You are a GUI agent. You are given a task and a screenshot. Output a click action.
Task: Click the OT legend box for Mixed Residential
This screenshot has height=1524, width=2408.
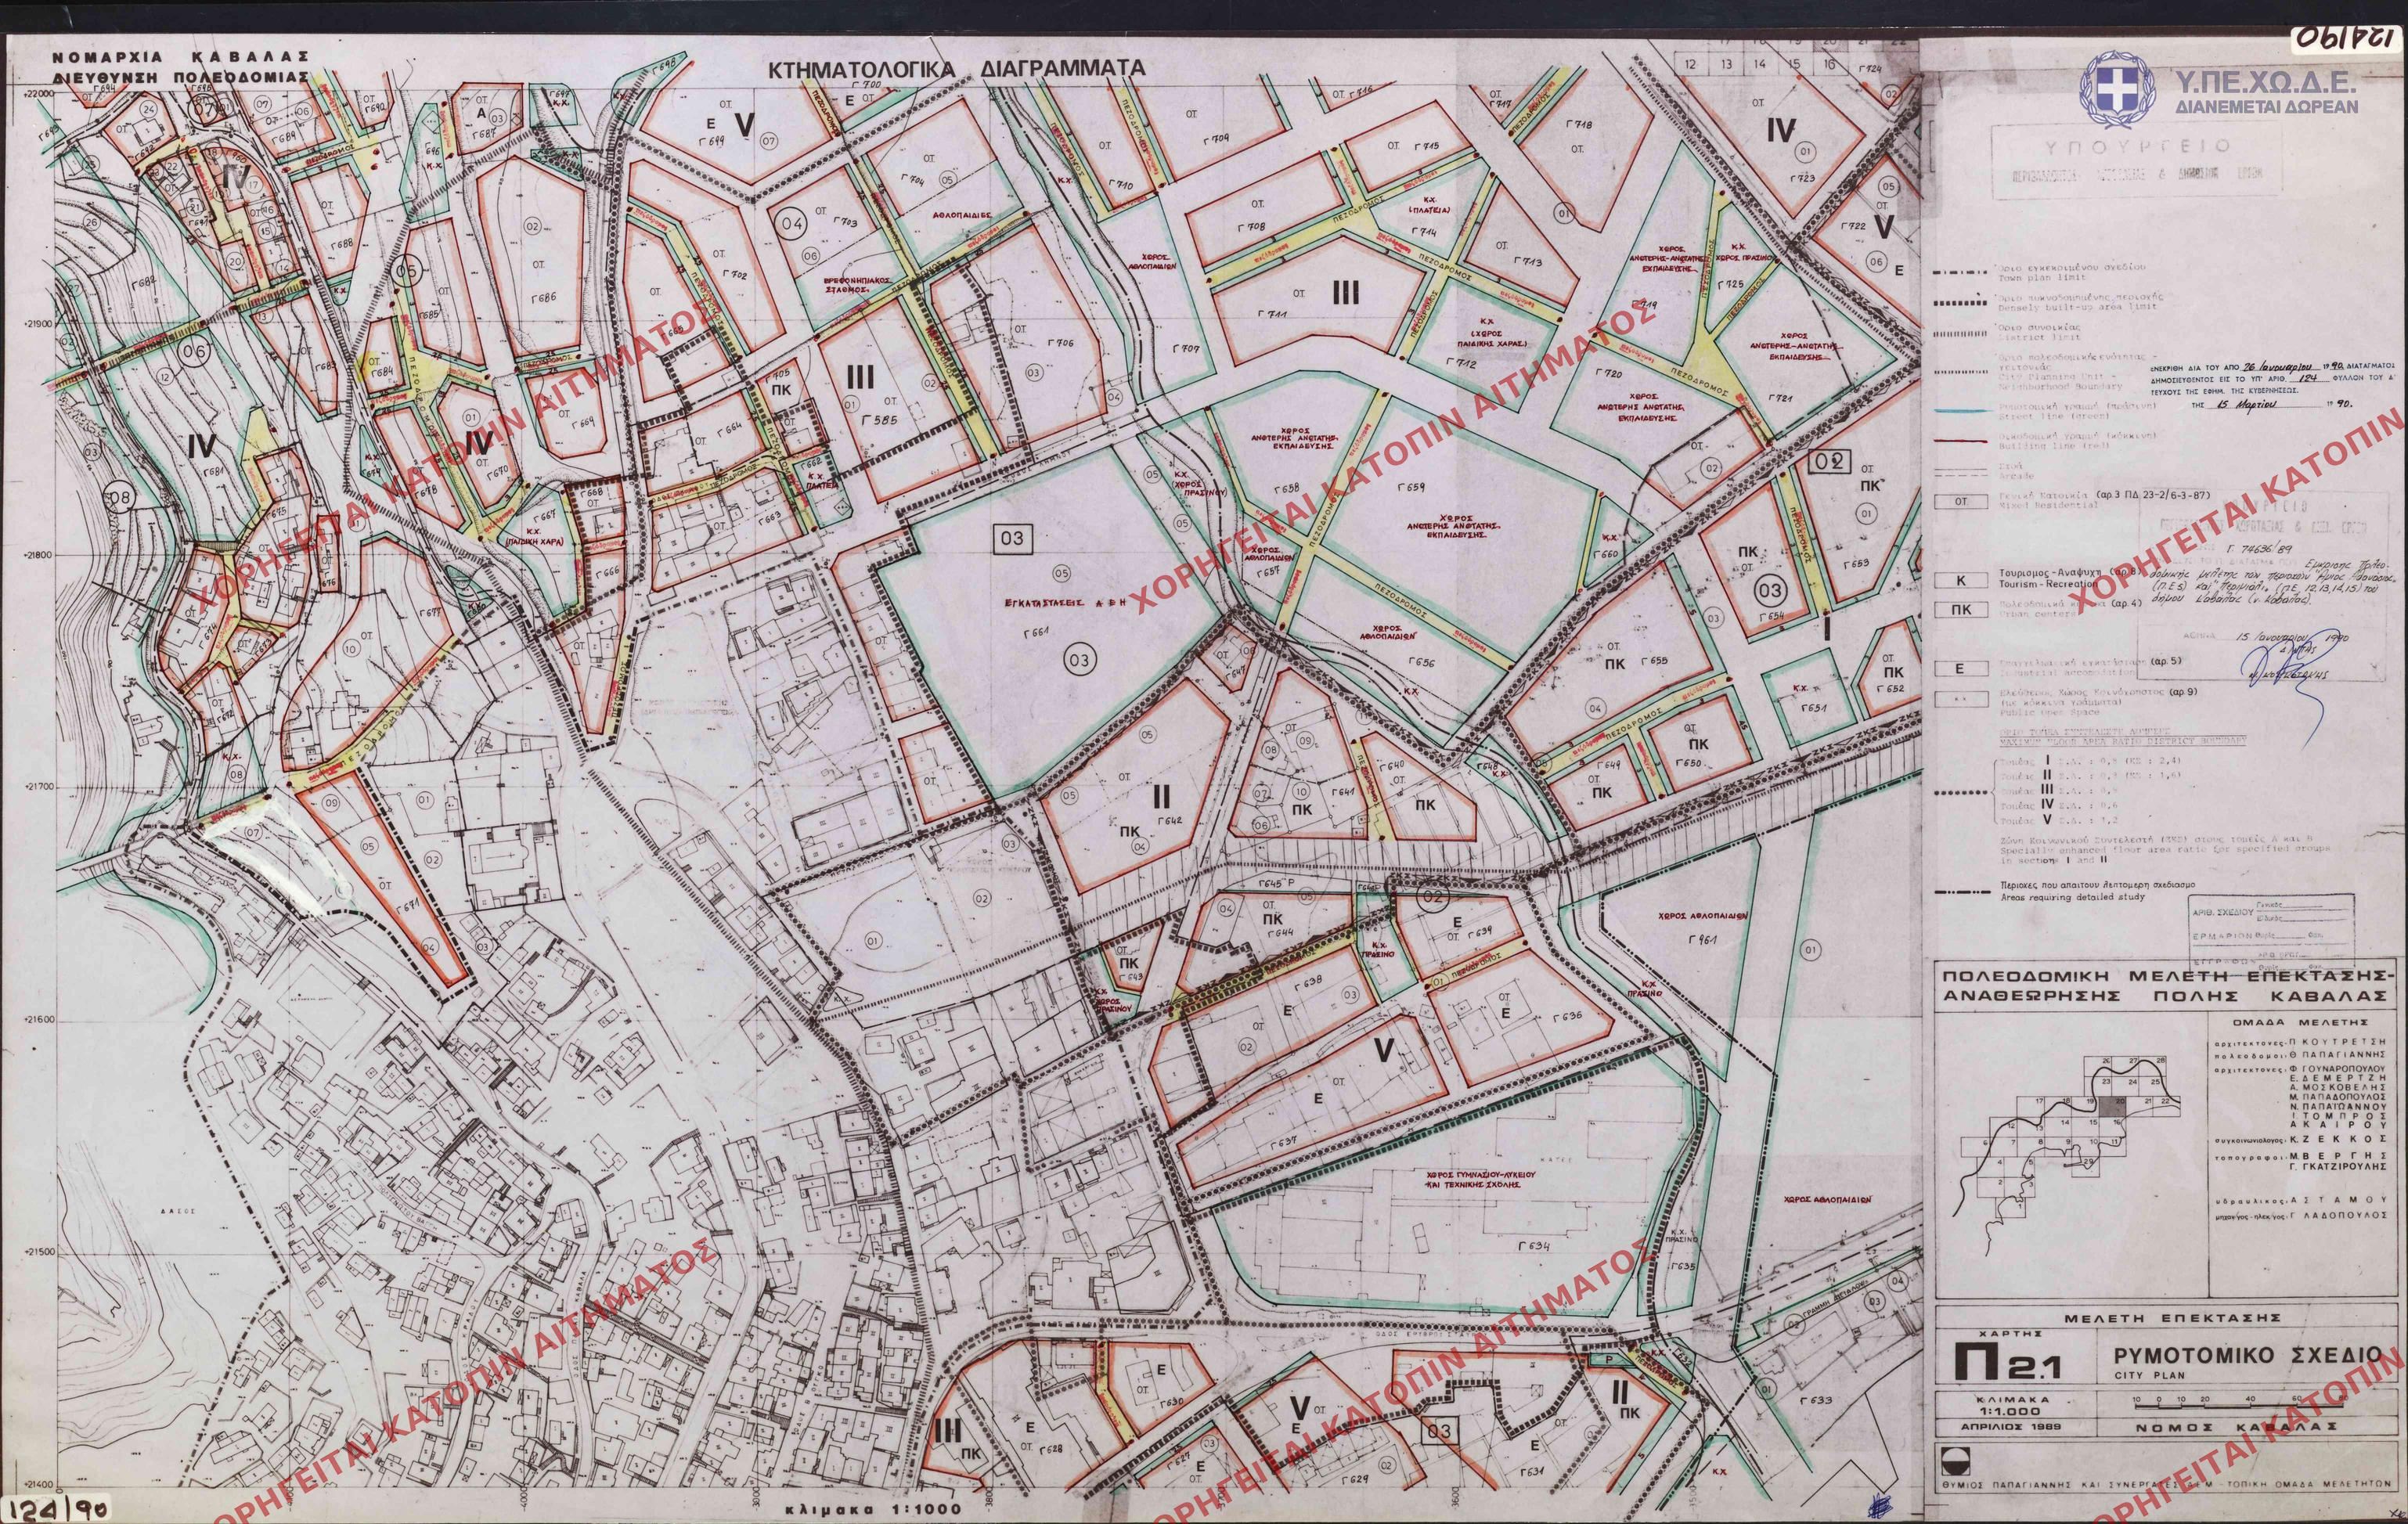(x=1961, y=502)
